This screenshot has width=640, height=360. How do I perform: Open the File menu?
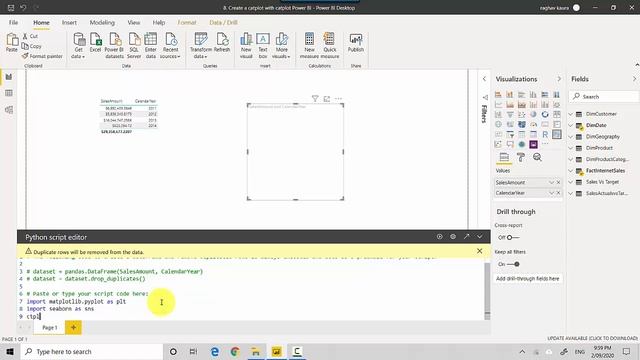13,22
